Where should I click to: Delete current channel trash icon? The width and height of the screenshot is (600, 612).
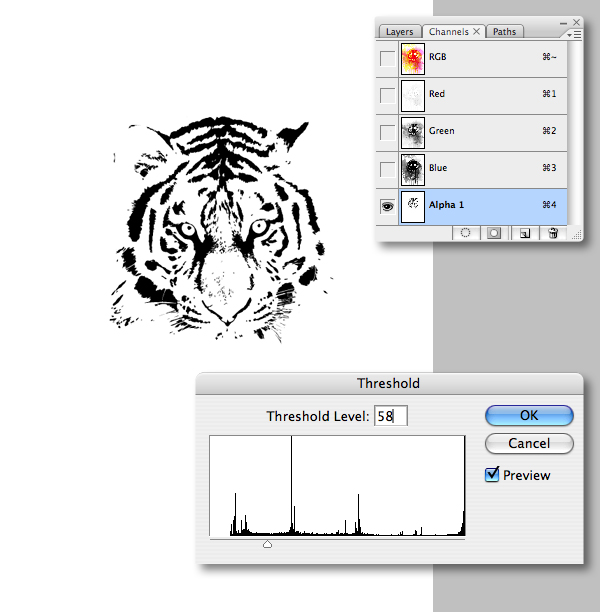point(553,233)
